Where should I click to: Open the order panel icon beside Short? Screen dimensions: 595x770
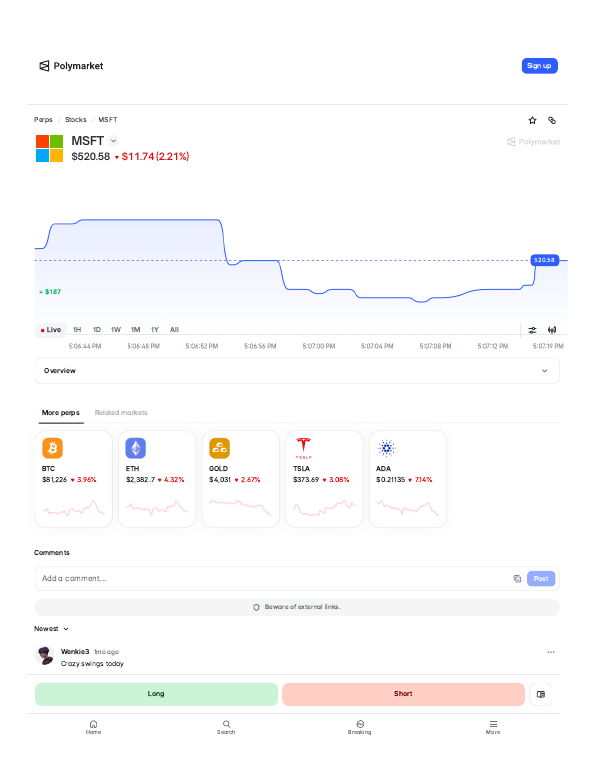click(x=541, y=694)
